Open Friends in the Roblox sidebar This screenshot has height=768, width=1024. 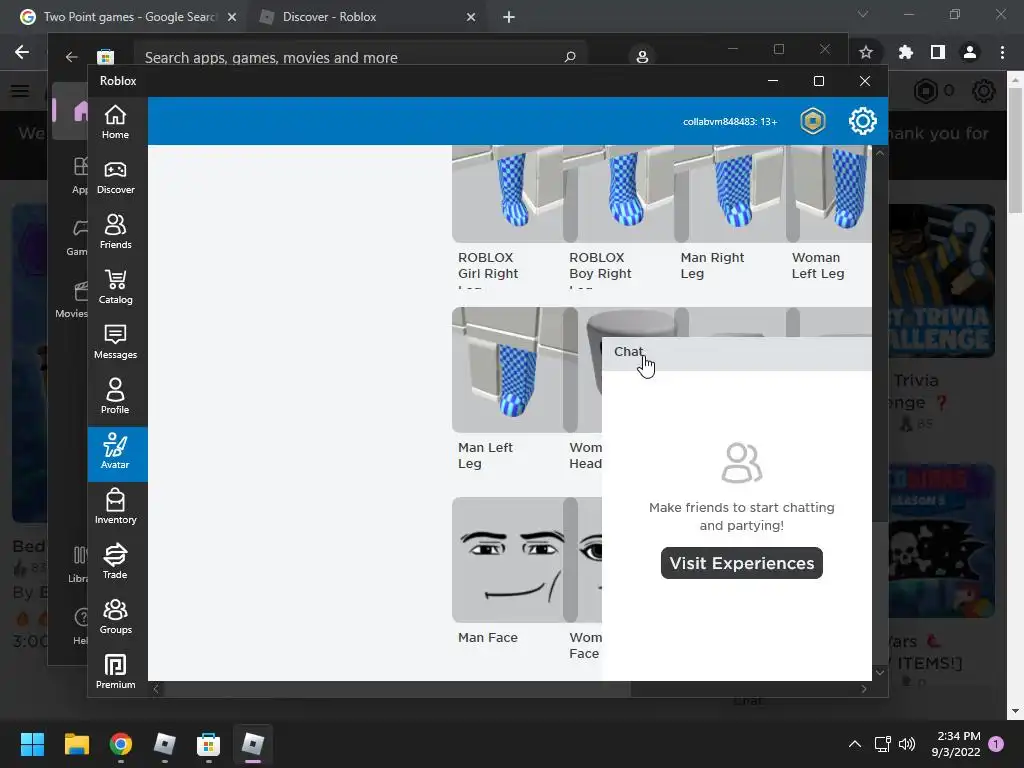click(x=116, y=232)
